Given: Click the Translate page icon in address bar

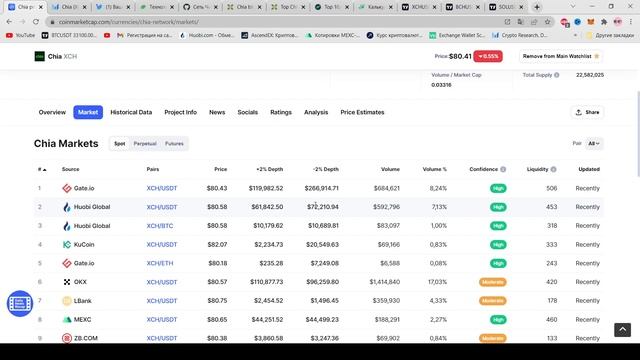Looking at the screenshot, I should [x=520, y=22].
